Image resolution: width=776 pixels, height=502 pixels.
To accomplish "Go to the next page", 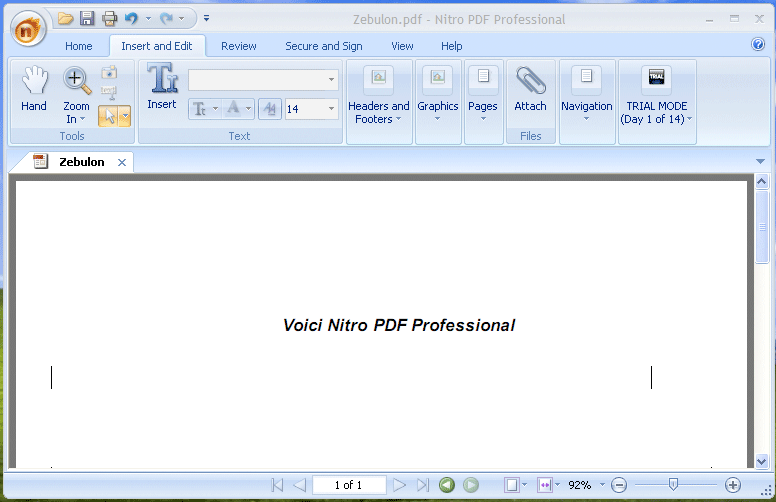I will click(399, 485).
